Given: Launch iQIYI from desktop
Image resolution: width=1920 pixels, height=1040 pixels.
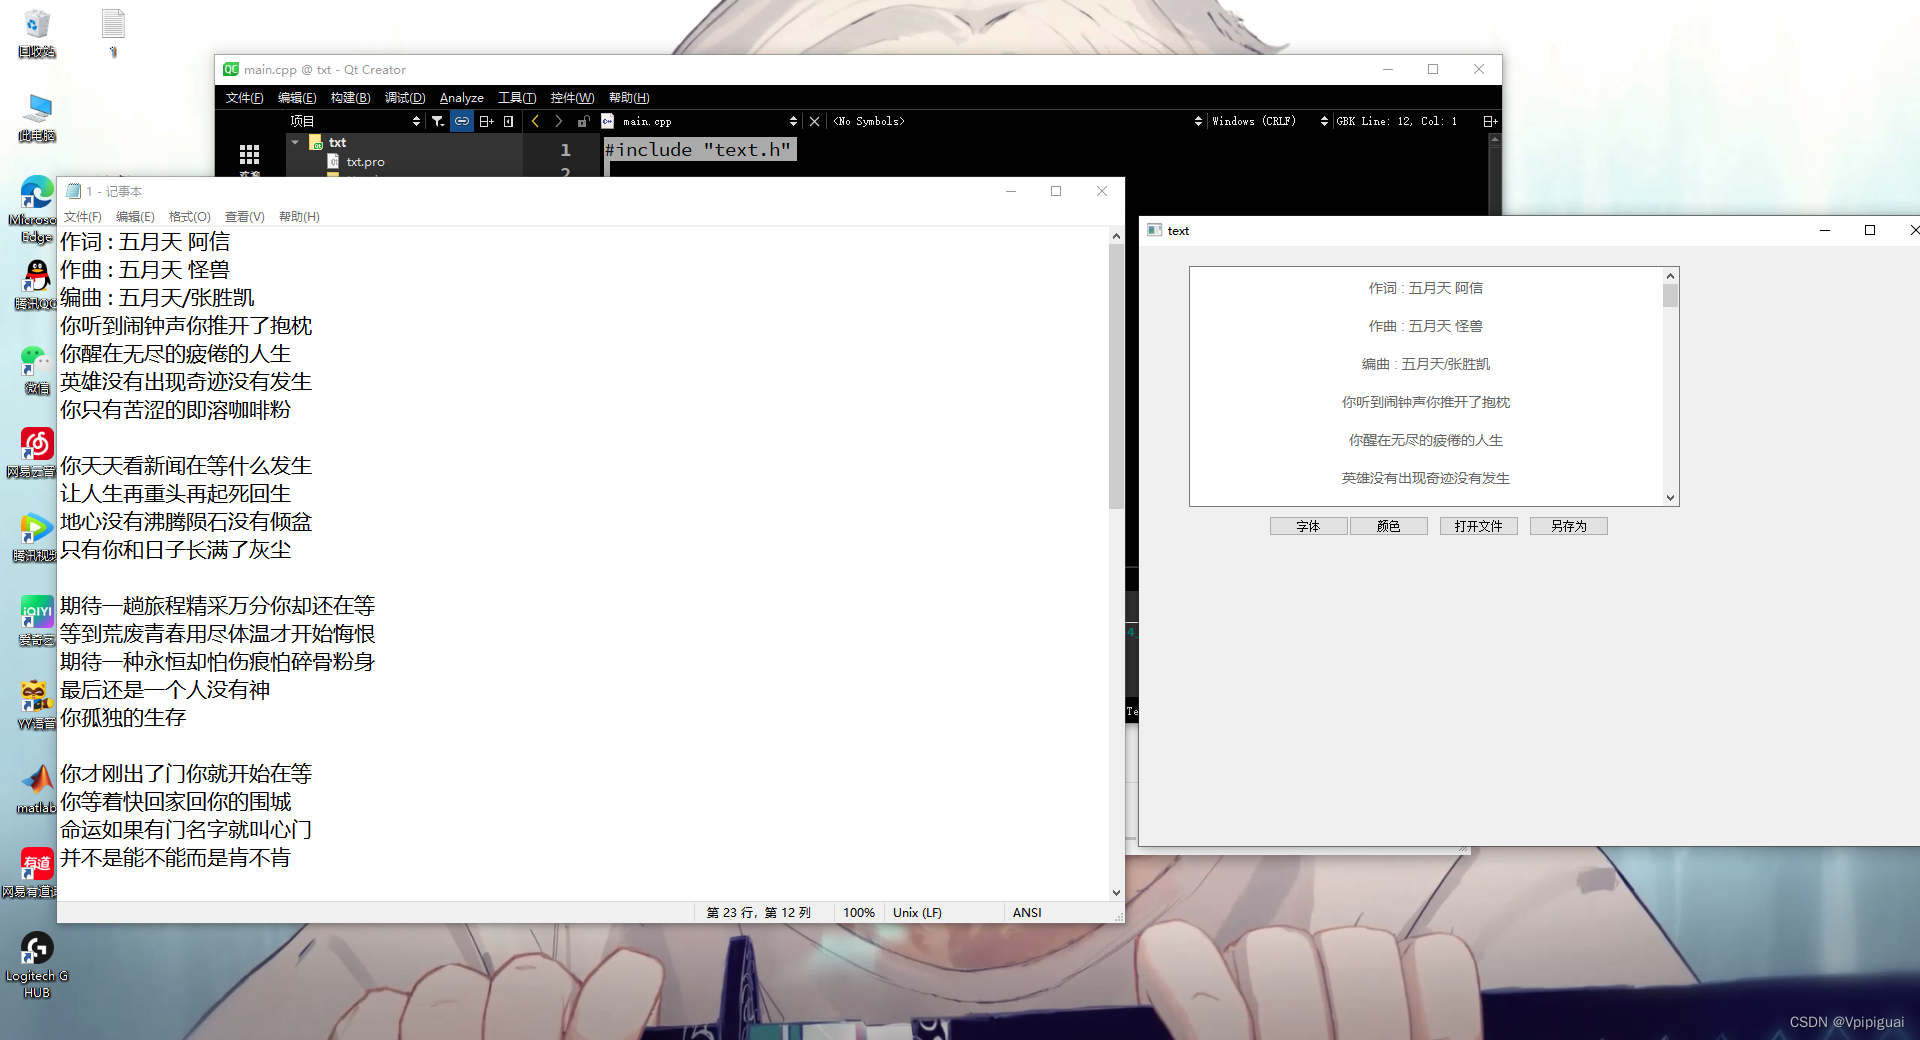Looking at the screenshot, I should pos(36,621).
